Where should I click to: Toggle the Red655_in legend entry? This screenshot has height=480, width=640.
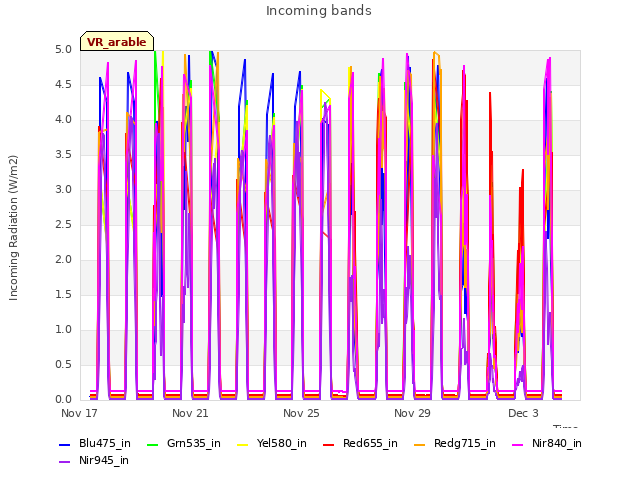pyautogui.click(x=360, y=443)
